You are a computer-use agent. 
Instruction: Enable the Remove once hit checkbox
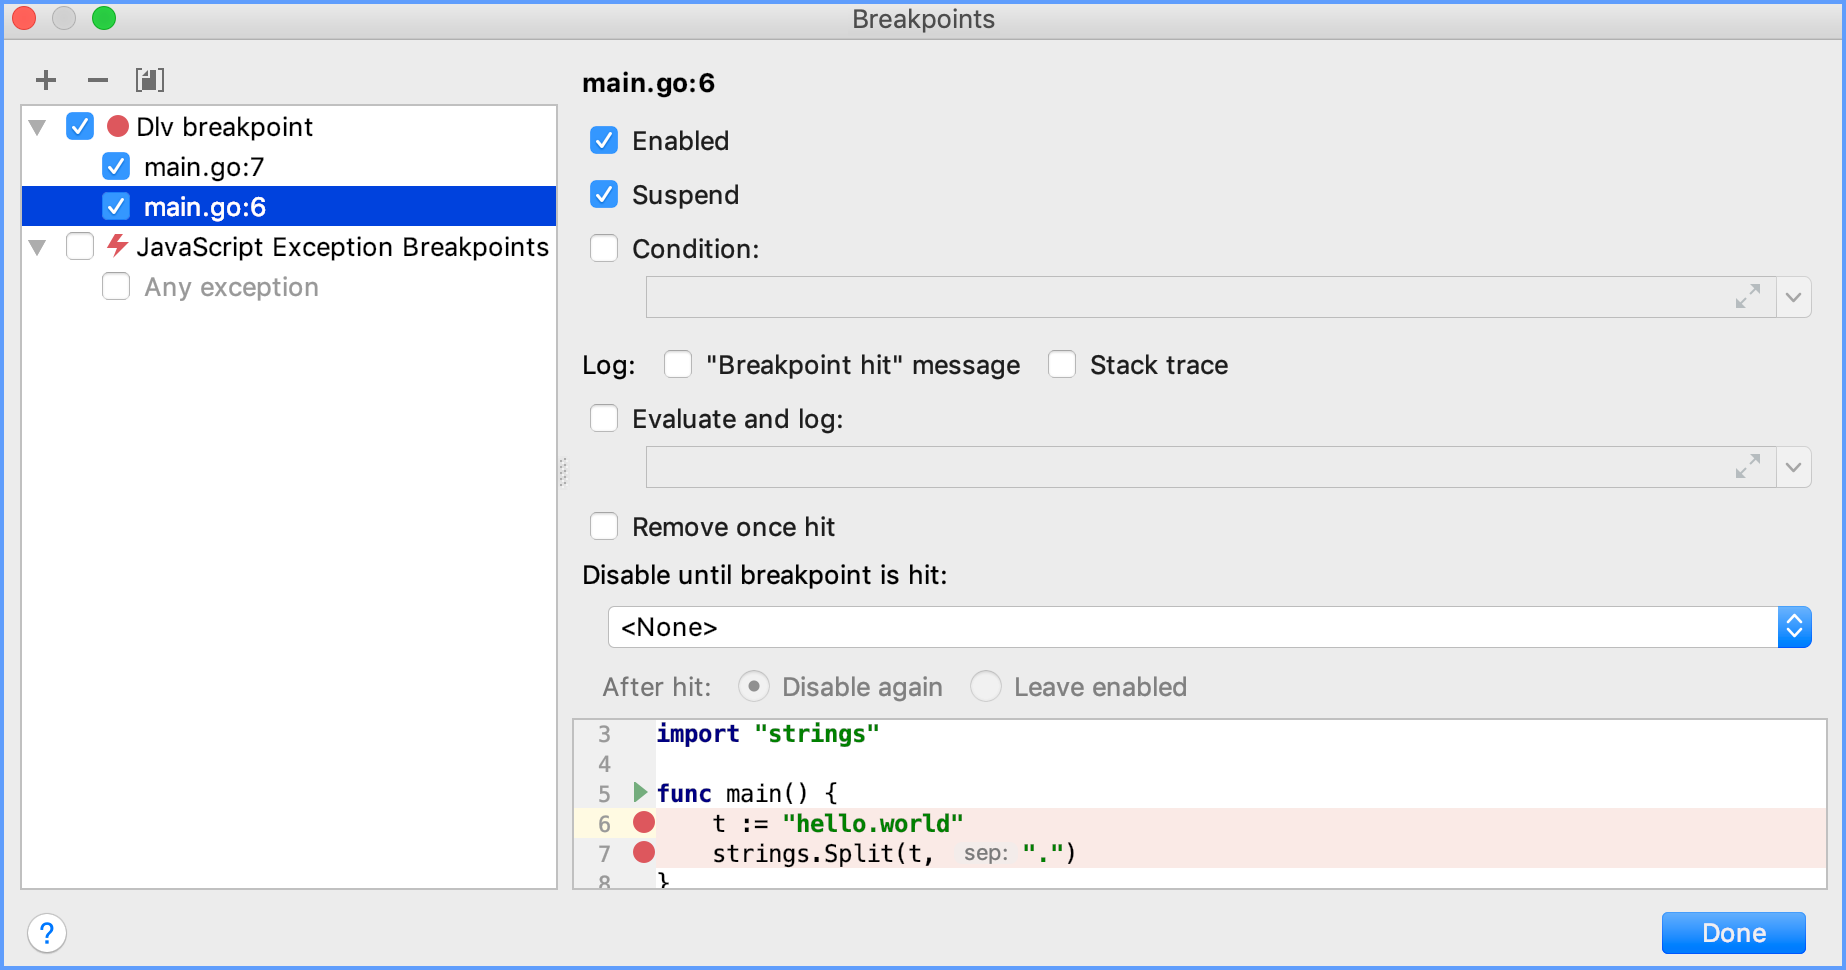pyautogui.click(x=605, y=527)
